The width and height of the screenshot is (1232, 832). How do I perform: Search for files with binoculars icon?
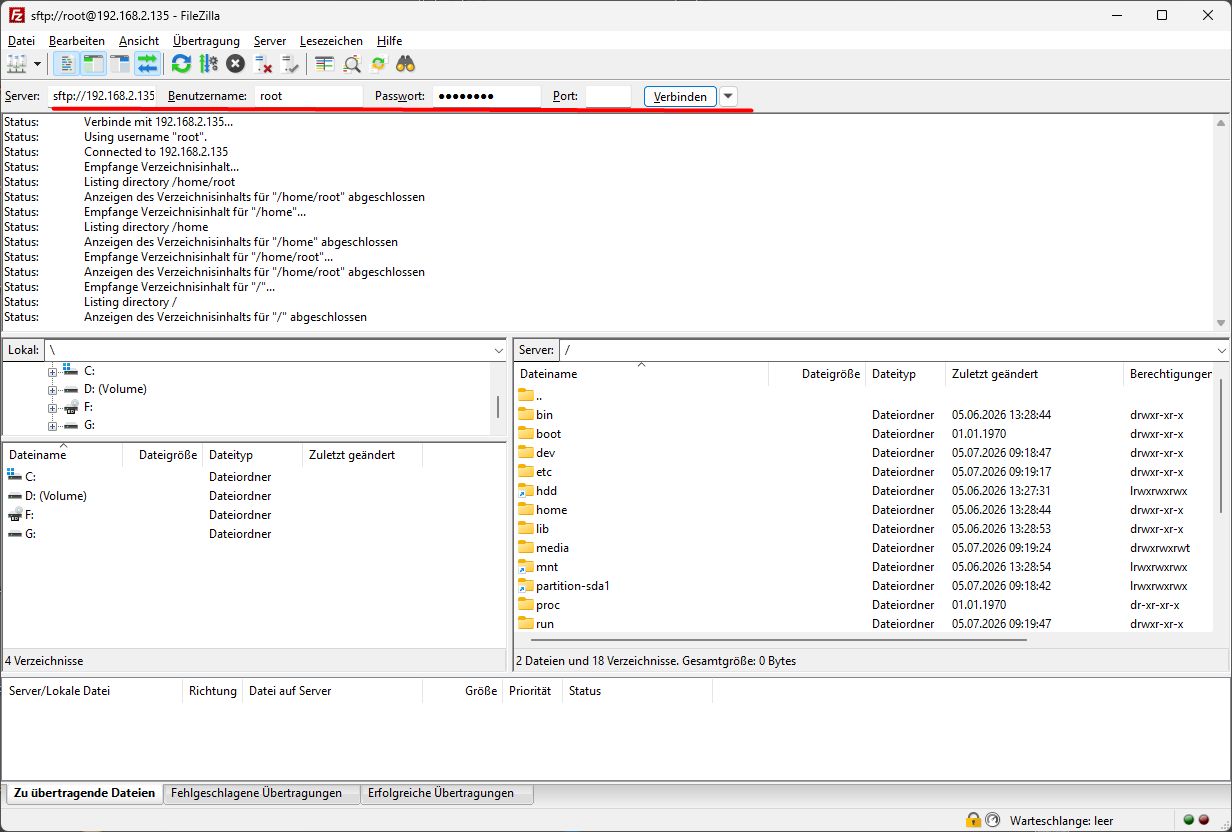pyautogui.click(x=405, y=64)
